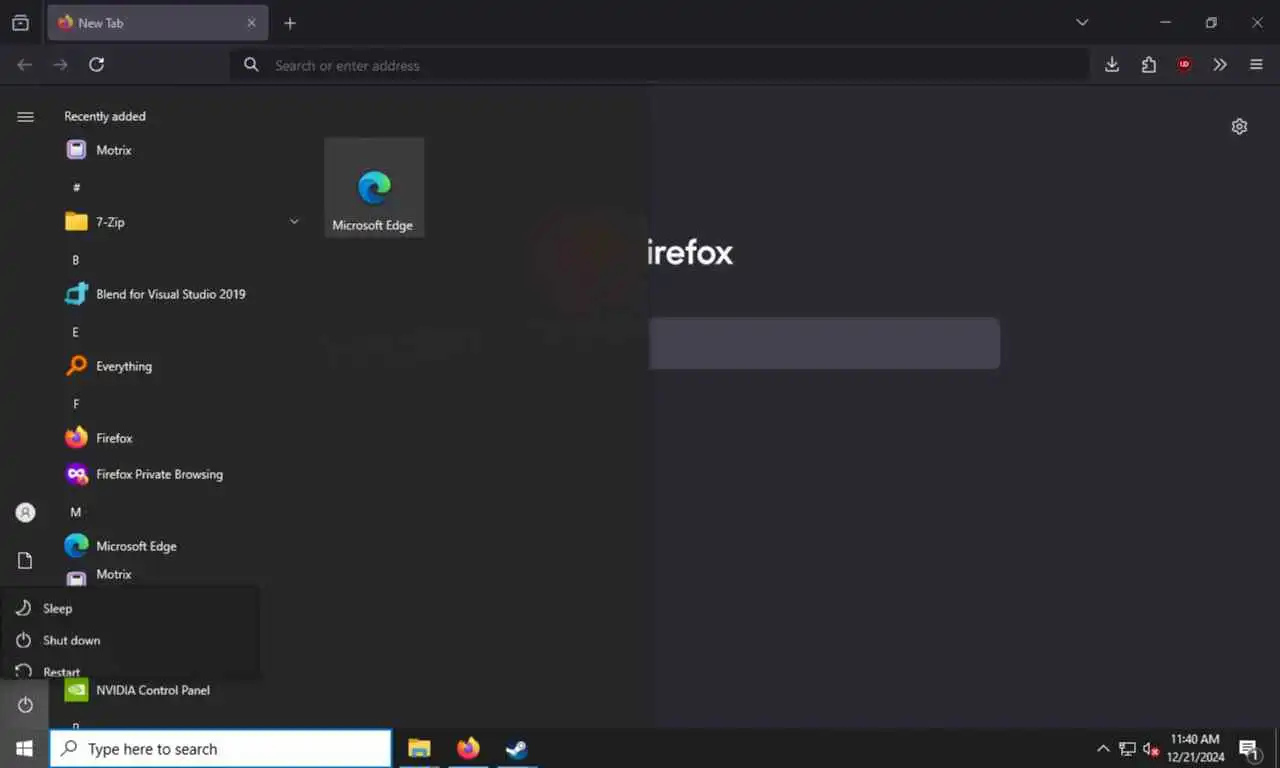Image resolution: width=1280 pixels, height=768 pixels.
Task: Reload the current Firefox page
Action: point(97,65)
